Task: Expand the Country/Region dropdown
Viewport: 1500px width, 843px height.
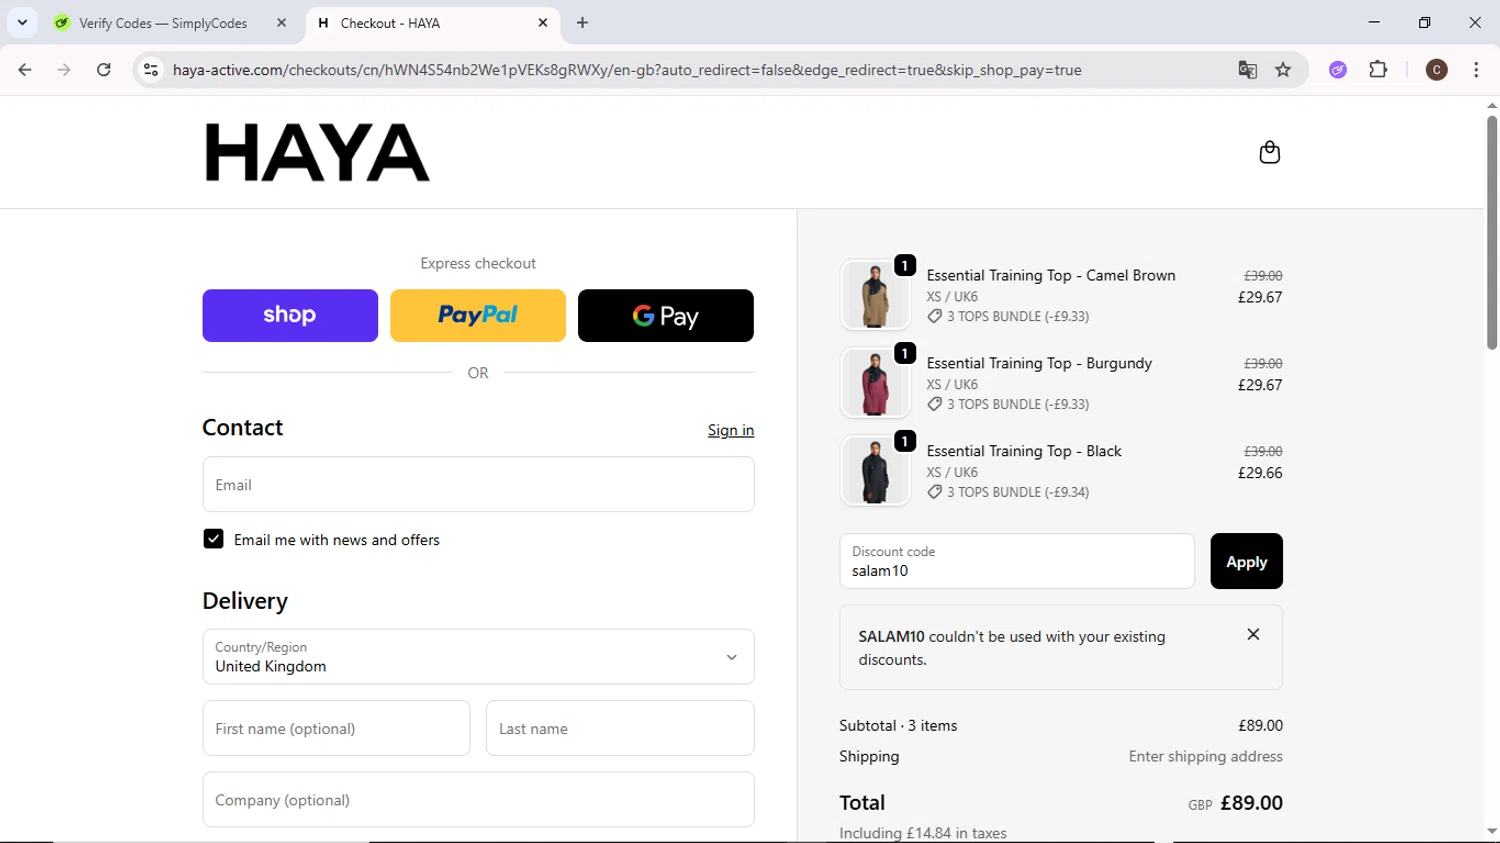Action: pyautogui.click(x=478, y=657)
